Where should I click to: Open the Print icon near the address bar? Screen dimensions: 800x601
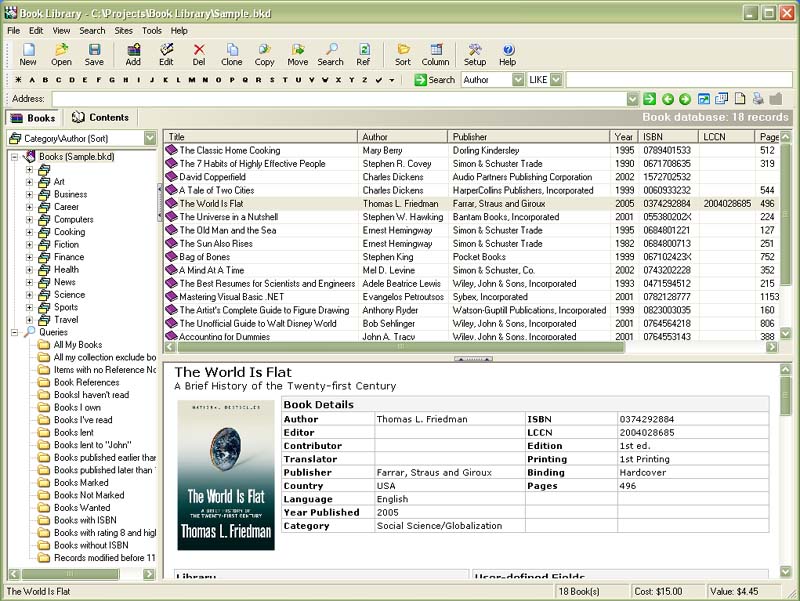click(756, 98)
